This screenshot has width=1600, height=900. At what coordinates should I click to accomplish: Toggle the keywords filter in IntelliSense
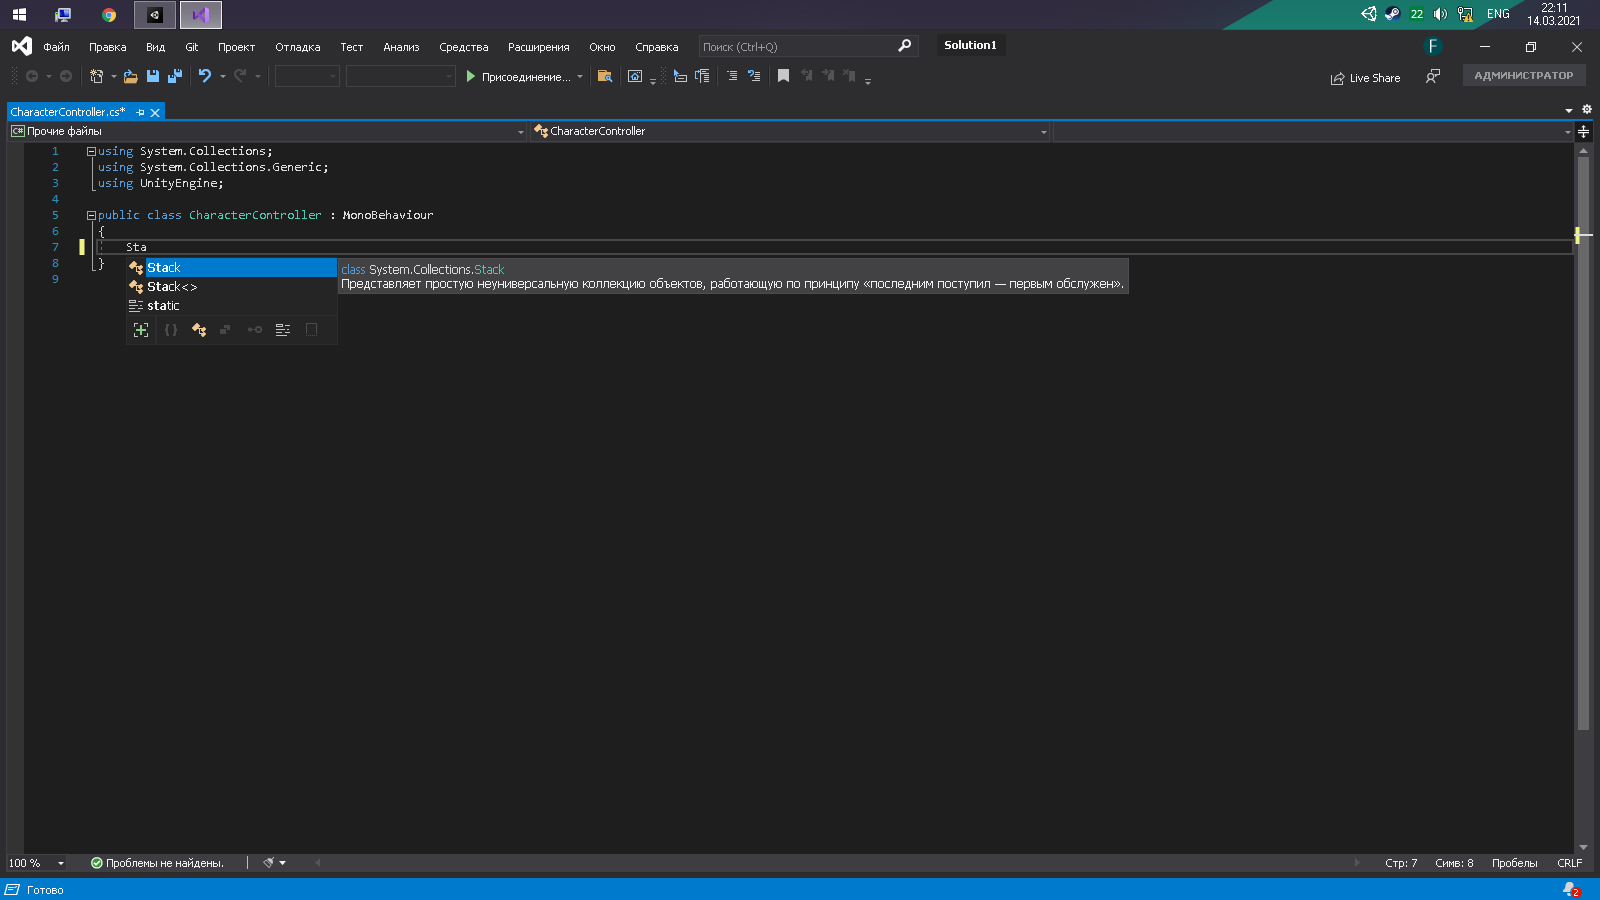pyautogui.click(x=283, y=330)
